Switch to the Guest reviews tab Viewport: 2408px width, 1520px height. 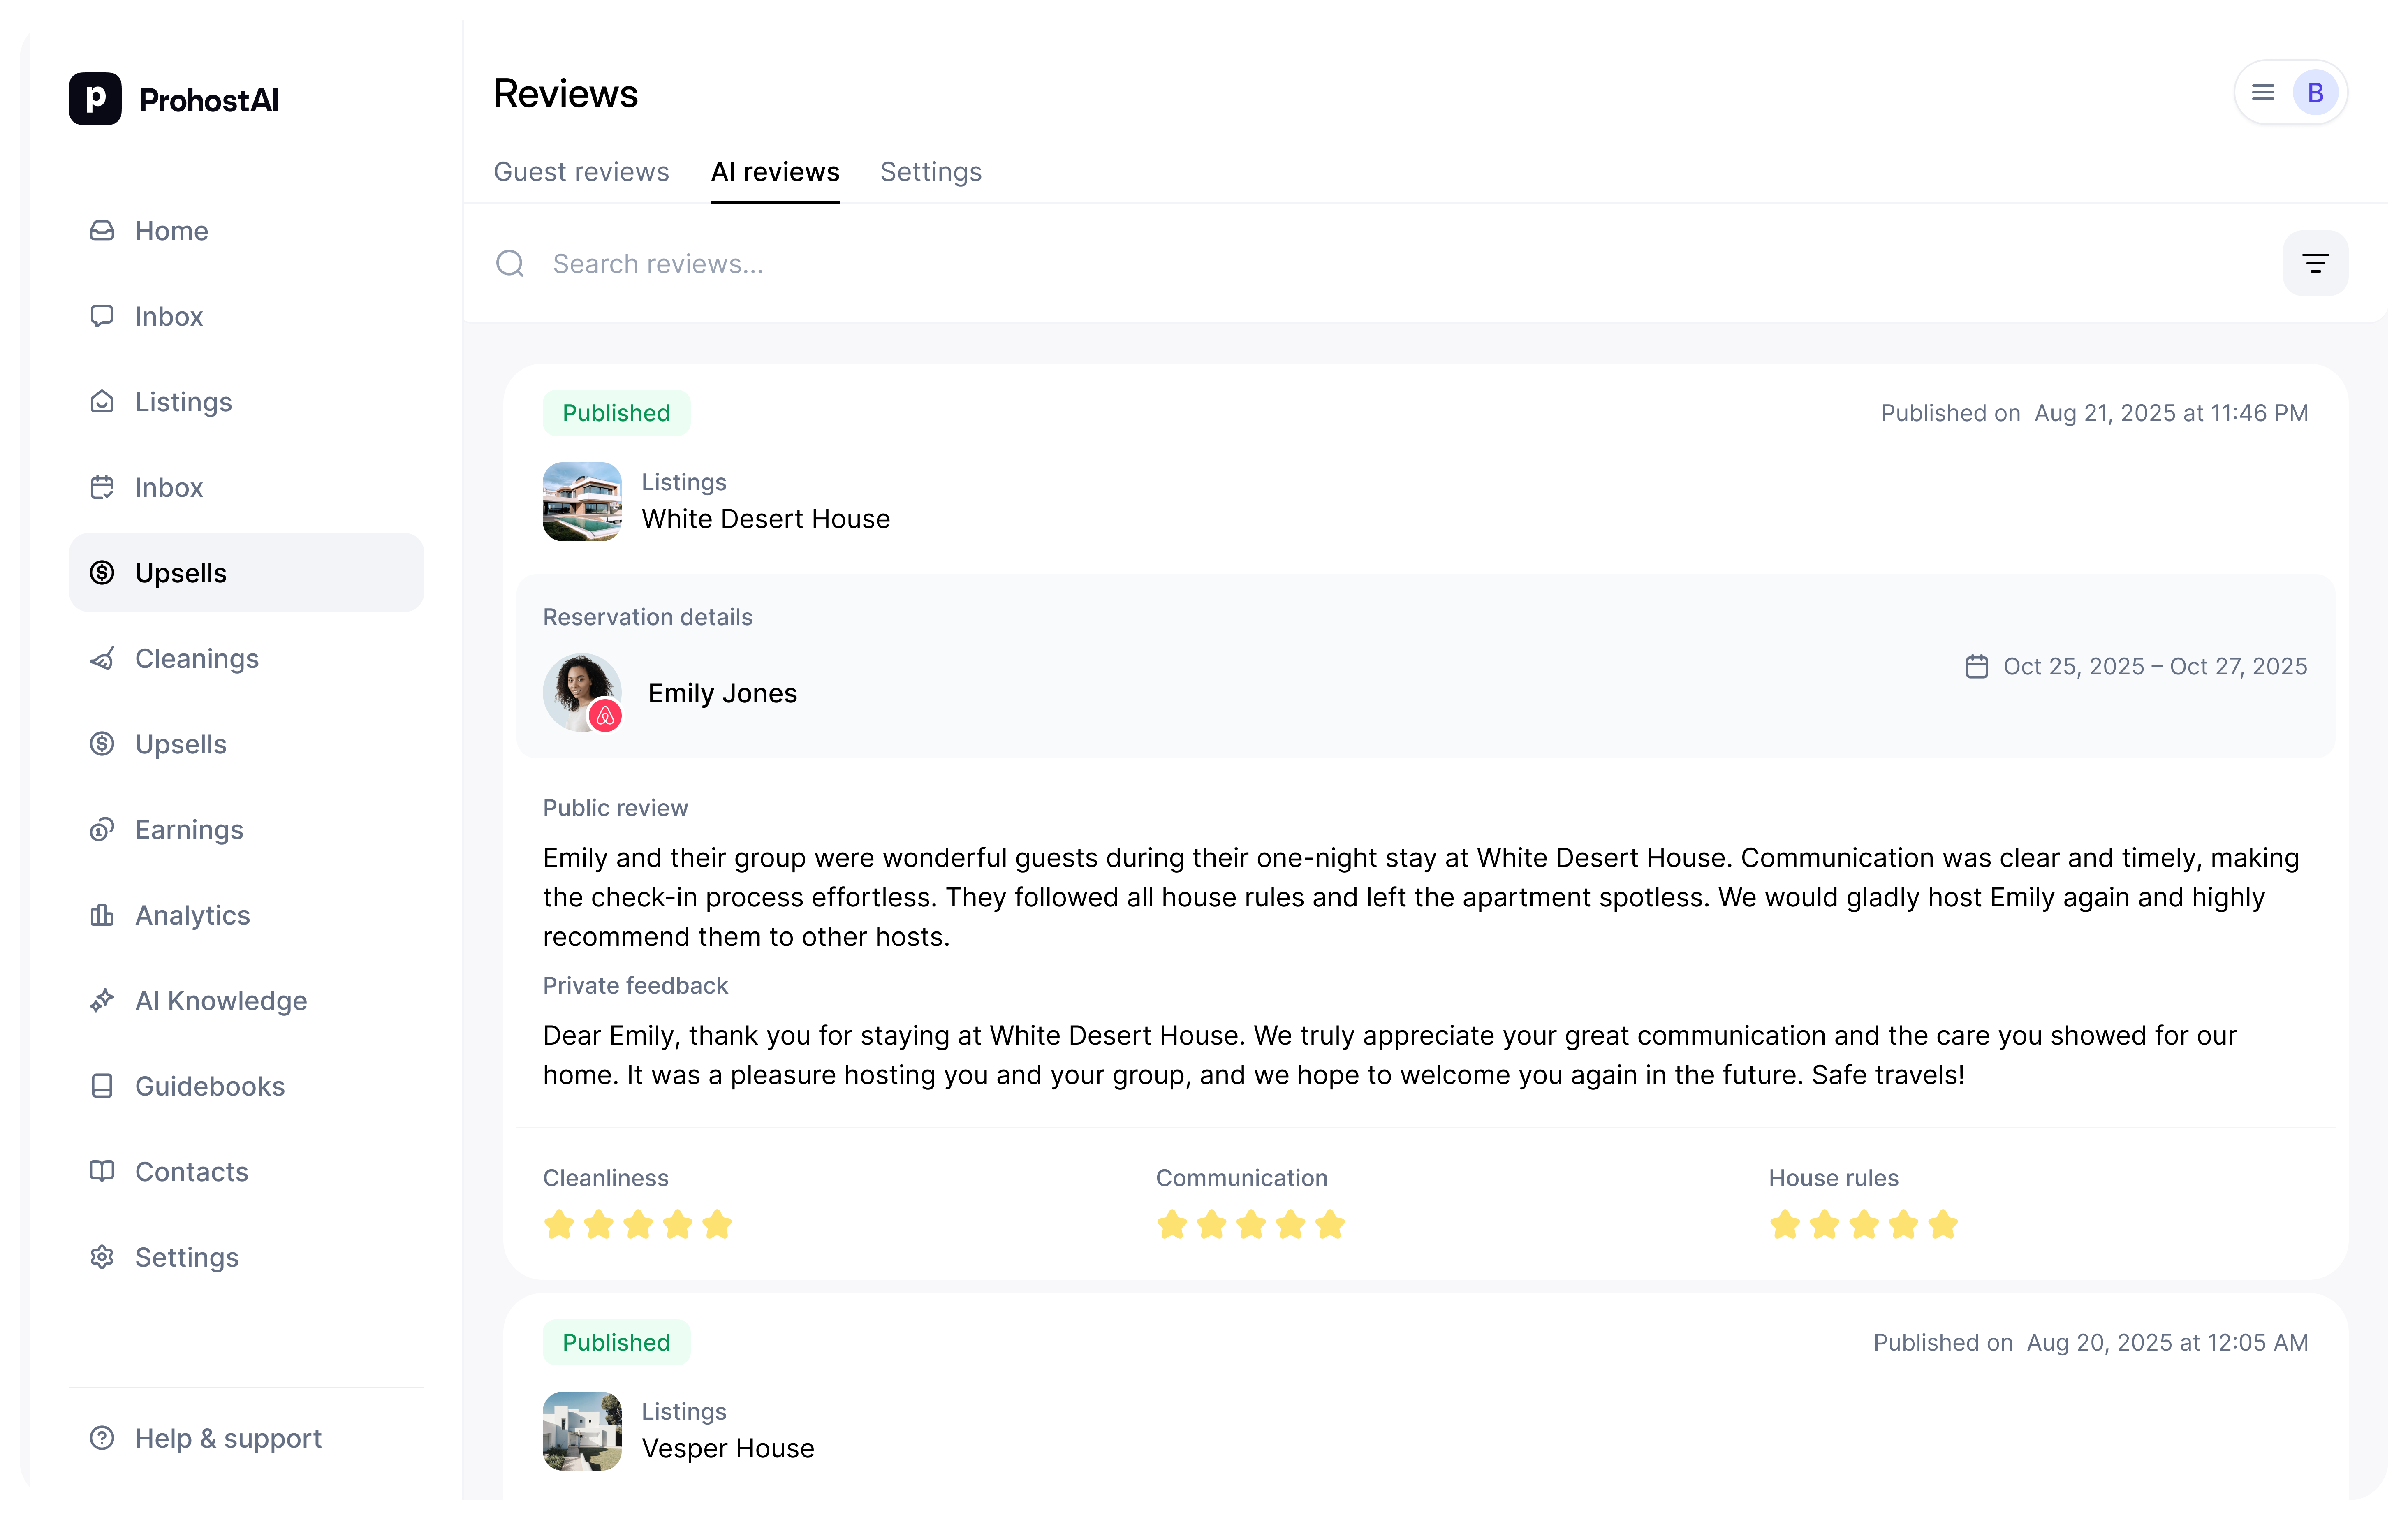[581, 171]
